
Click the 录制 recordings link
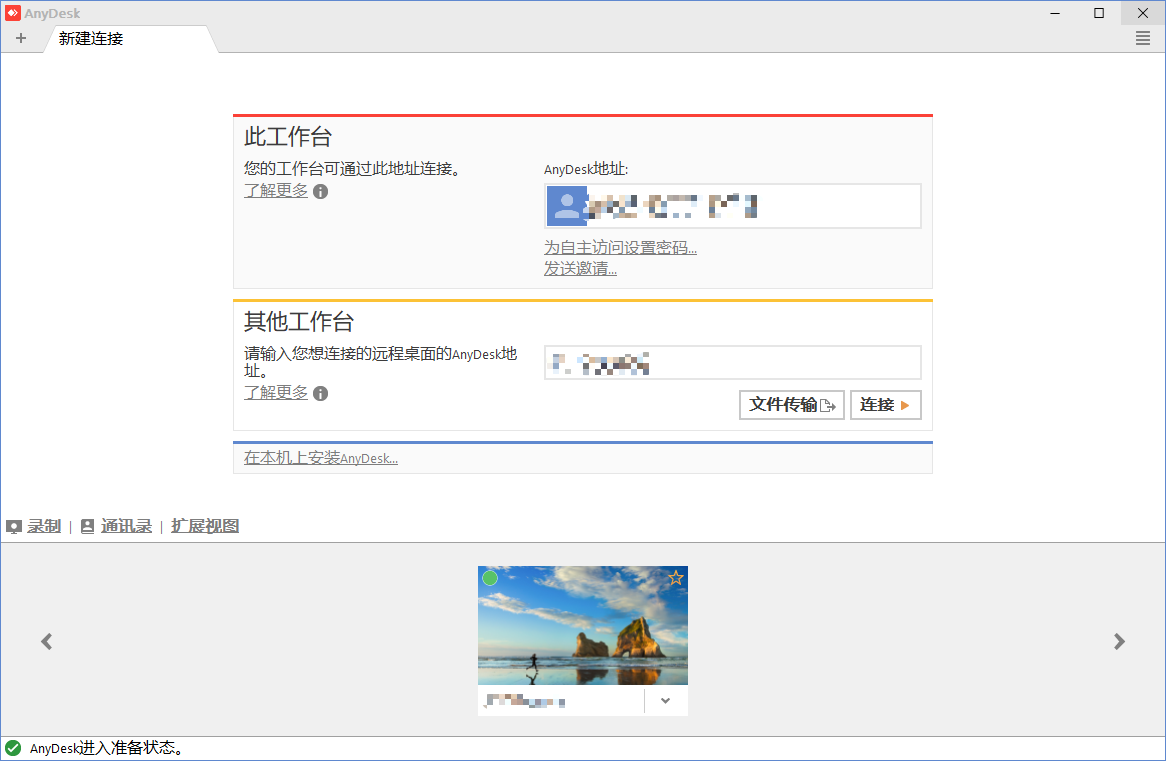(x=44, y=526)
